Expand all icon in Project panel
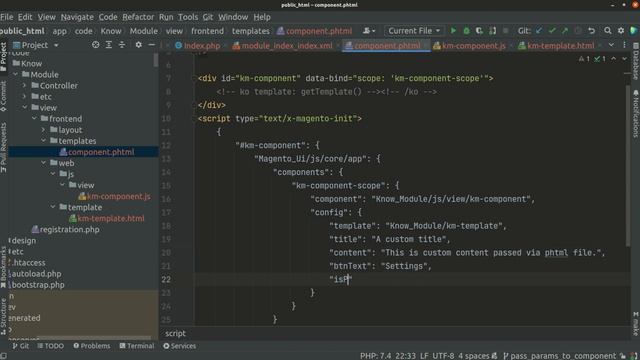 click(109, 45)
